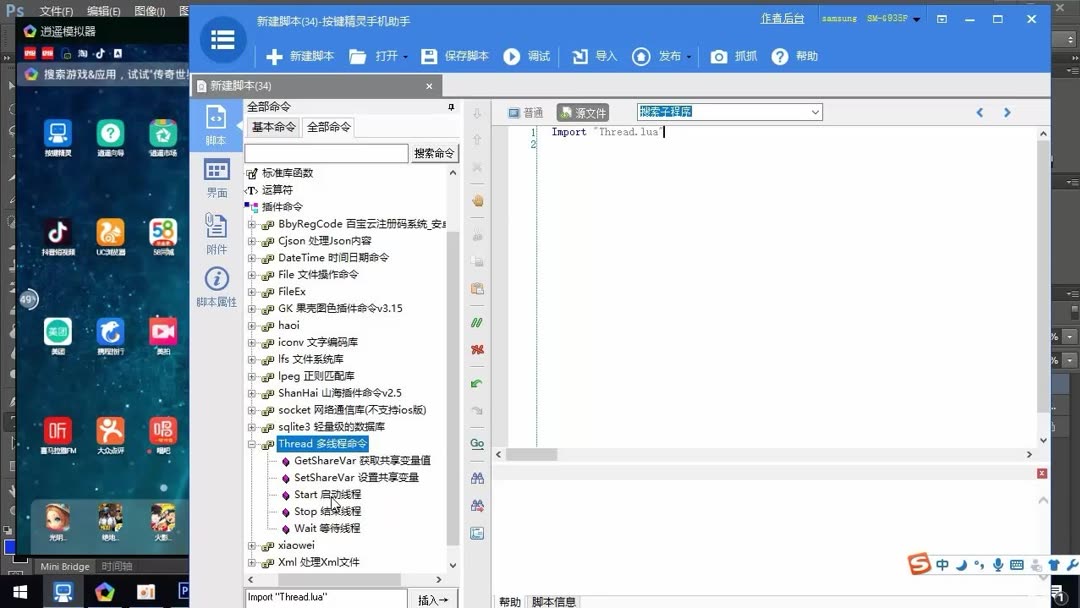Toggle the Chinese input indicator in system tray
Image resolution: width=1080 pixels, height=608 pixels.
(x=941, y=564)
